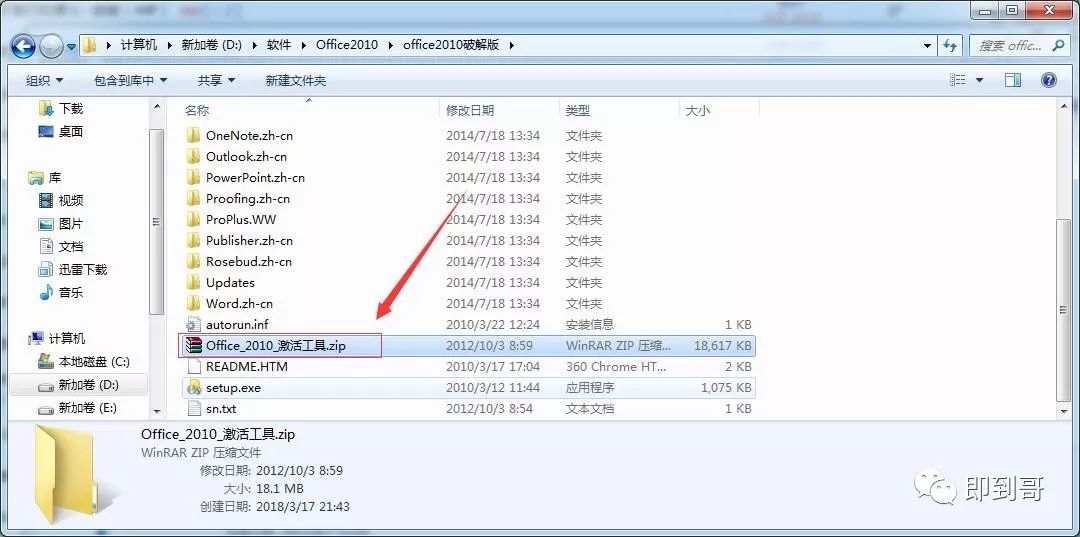
Task: Click the Word.zh-cn folder icon
Action: (x=193, y=303)
